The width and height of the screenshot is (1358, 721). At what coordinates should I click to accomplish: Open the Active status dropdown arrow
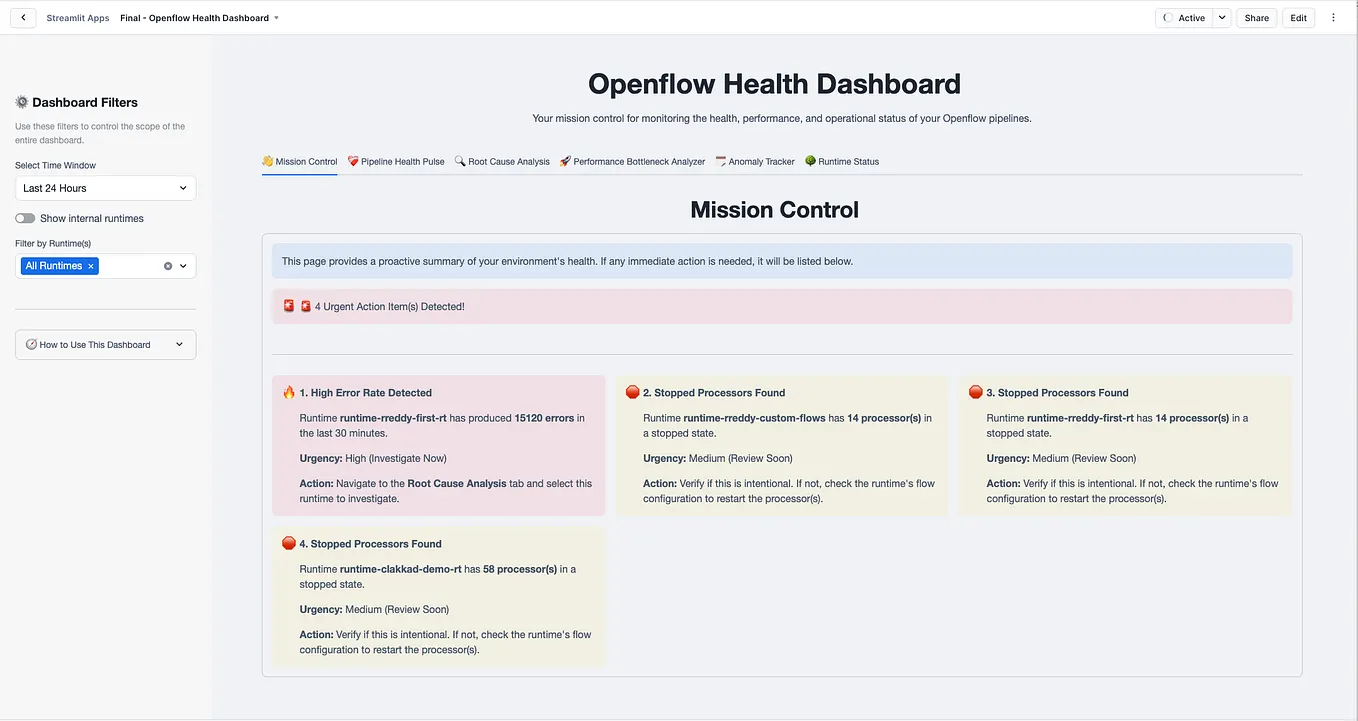click(x=1221, y=17)
